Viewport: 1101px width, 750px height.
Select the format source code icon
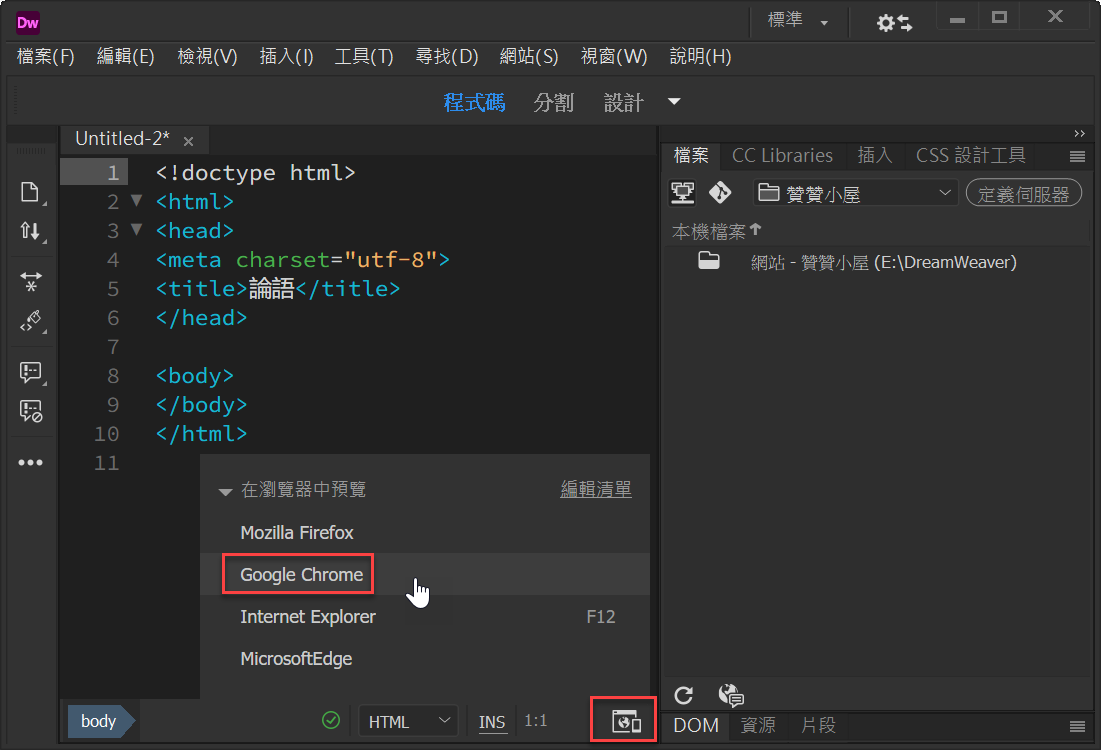30,322
